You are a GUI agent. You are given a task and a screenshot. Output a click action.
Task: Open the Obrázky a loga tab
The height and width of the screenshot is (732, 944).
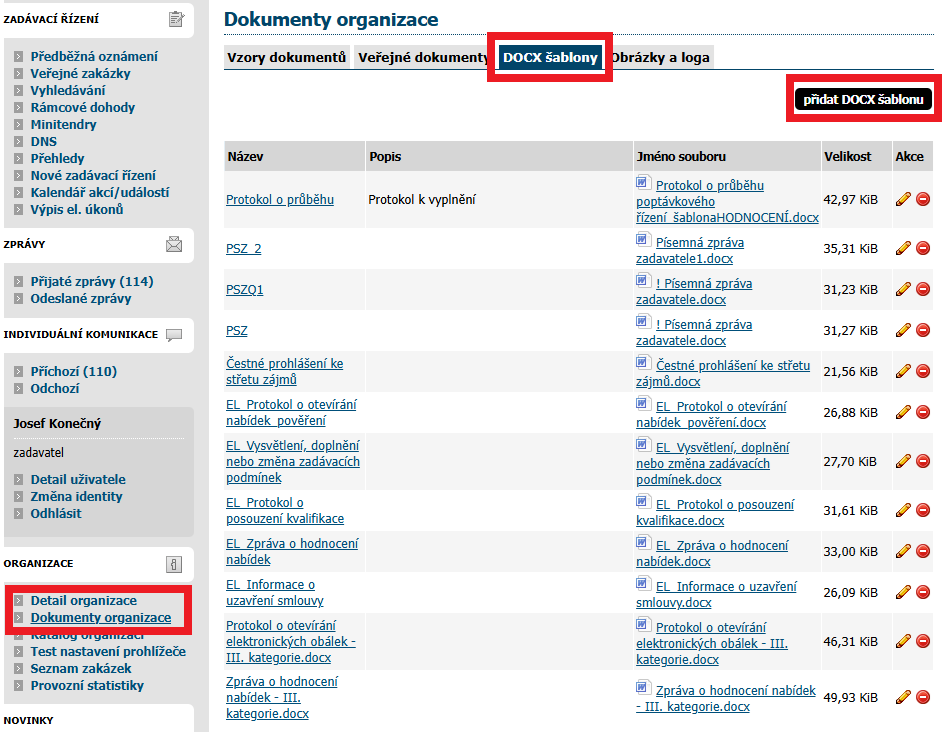660,57
